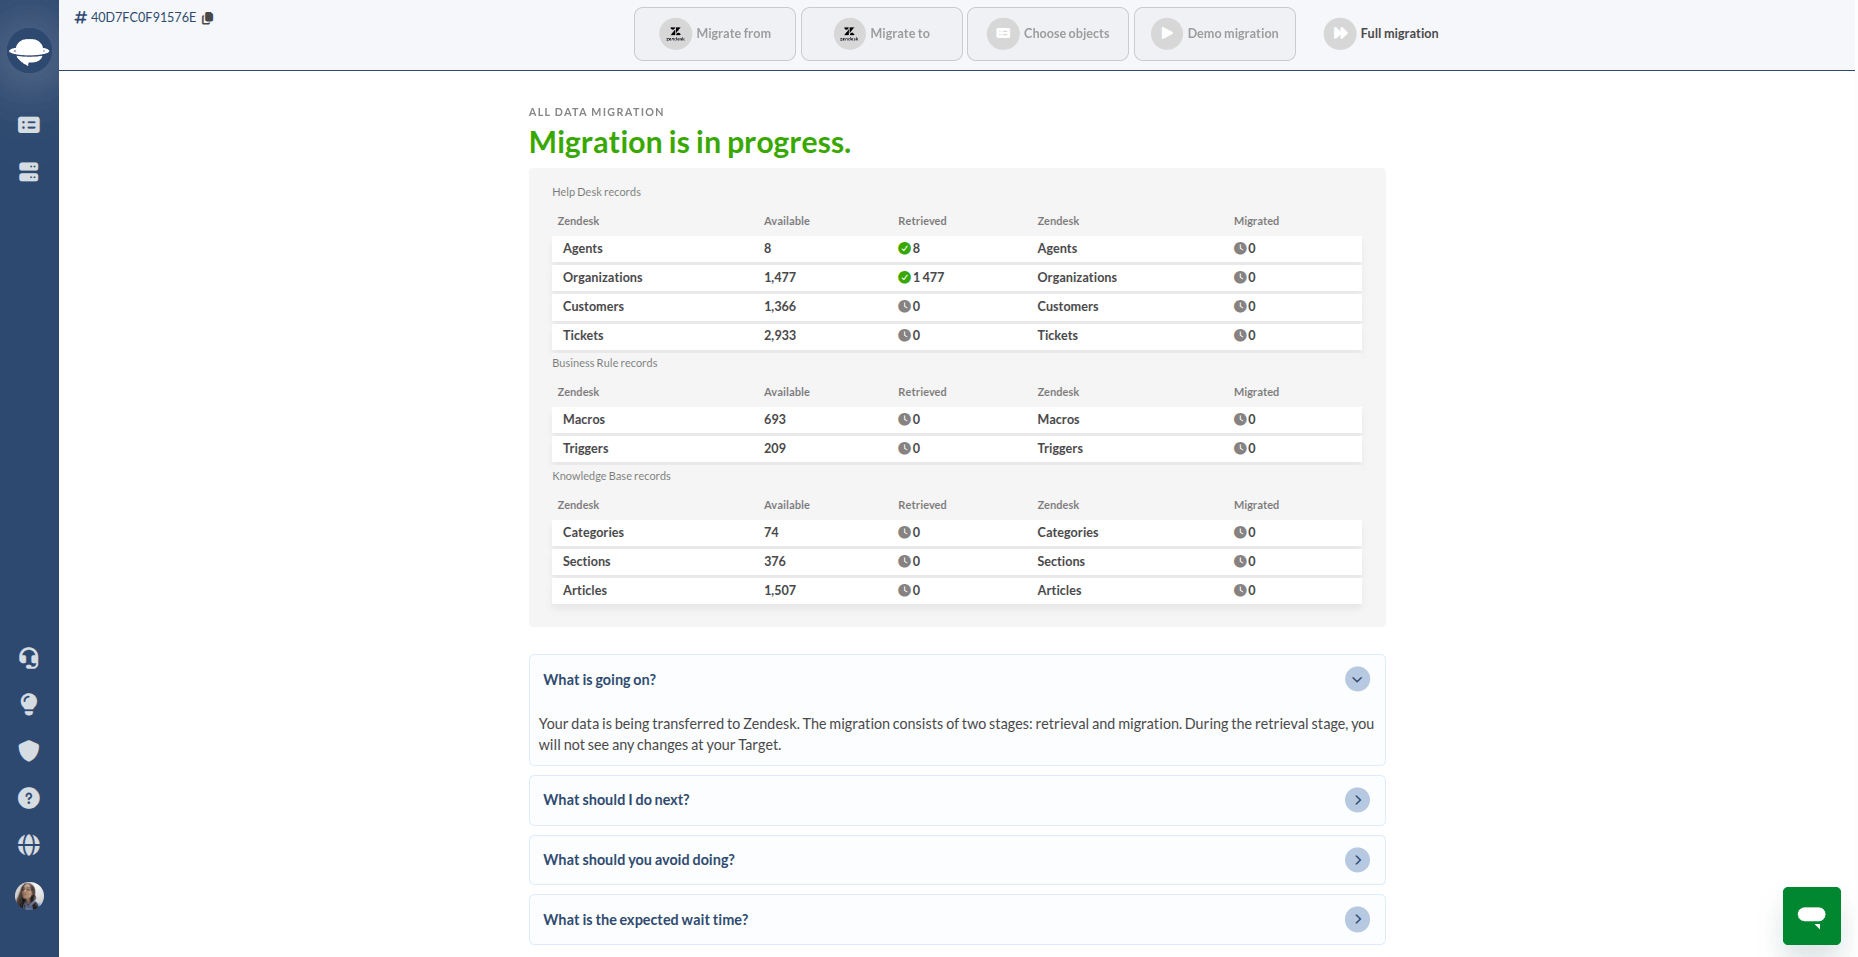Click the clock icon in Customers migrated
The width and height of the screenshot is (1858, 957).
pyautogui.click(x=1240, y=306)
